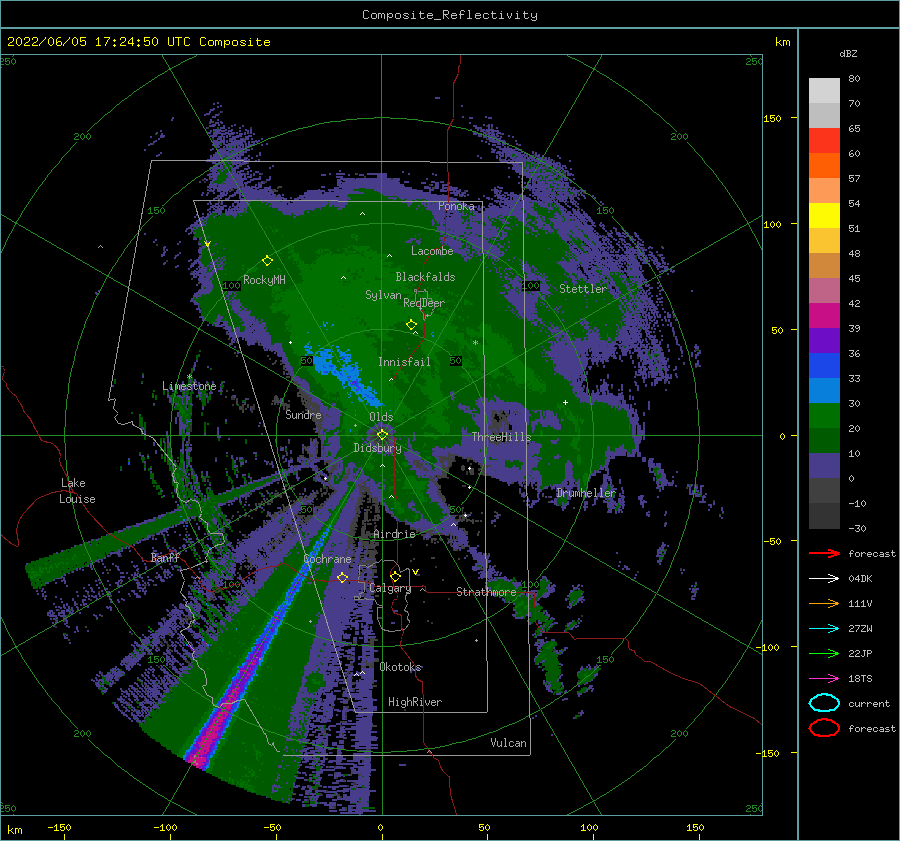Click the HighRiver label
The image size is (900, 841).
(415, 702)
